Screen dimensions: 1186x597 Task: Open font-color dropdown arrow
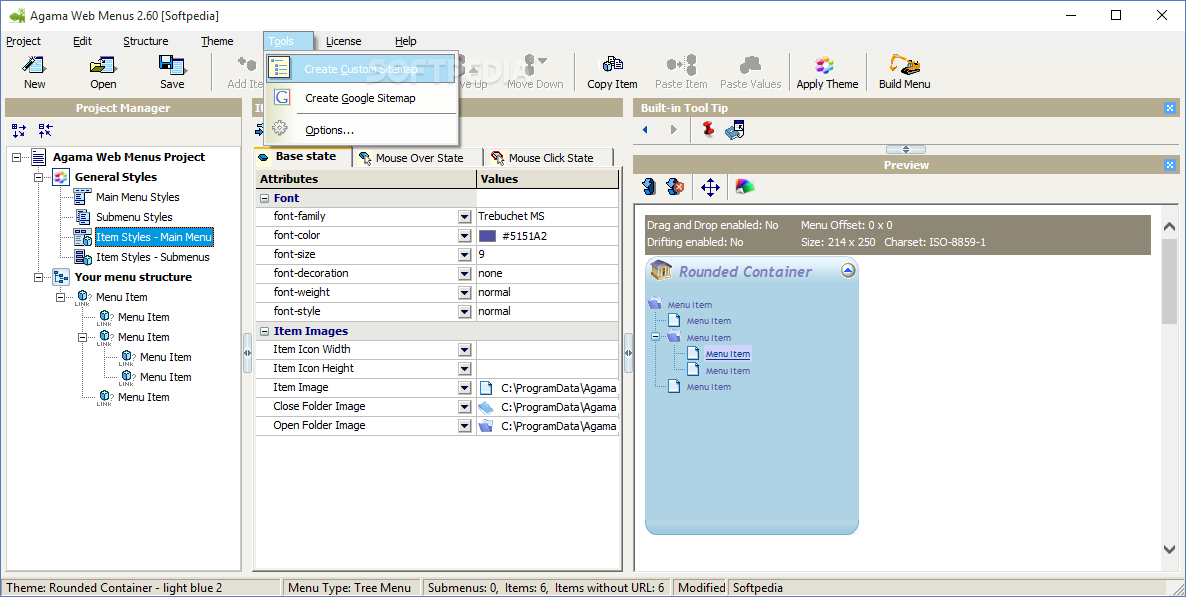pyautogui.click(x=464, y=236)
